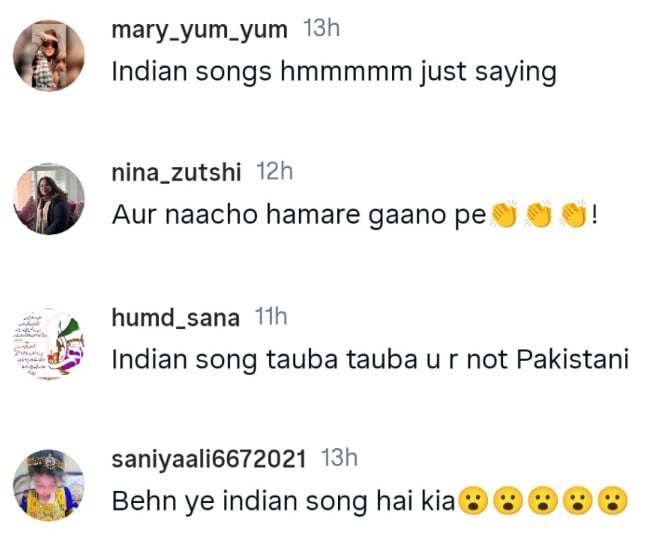The image size is (659, 542).
Task: Click the 13h timestamp on mary_yum_yum's comment
Action: click(321, 29)
